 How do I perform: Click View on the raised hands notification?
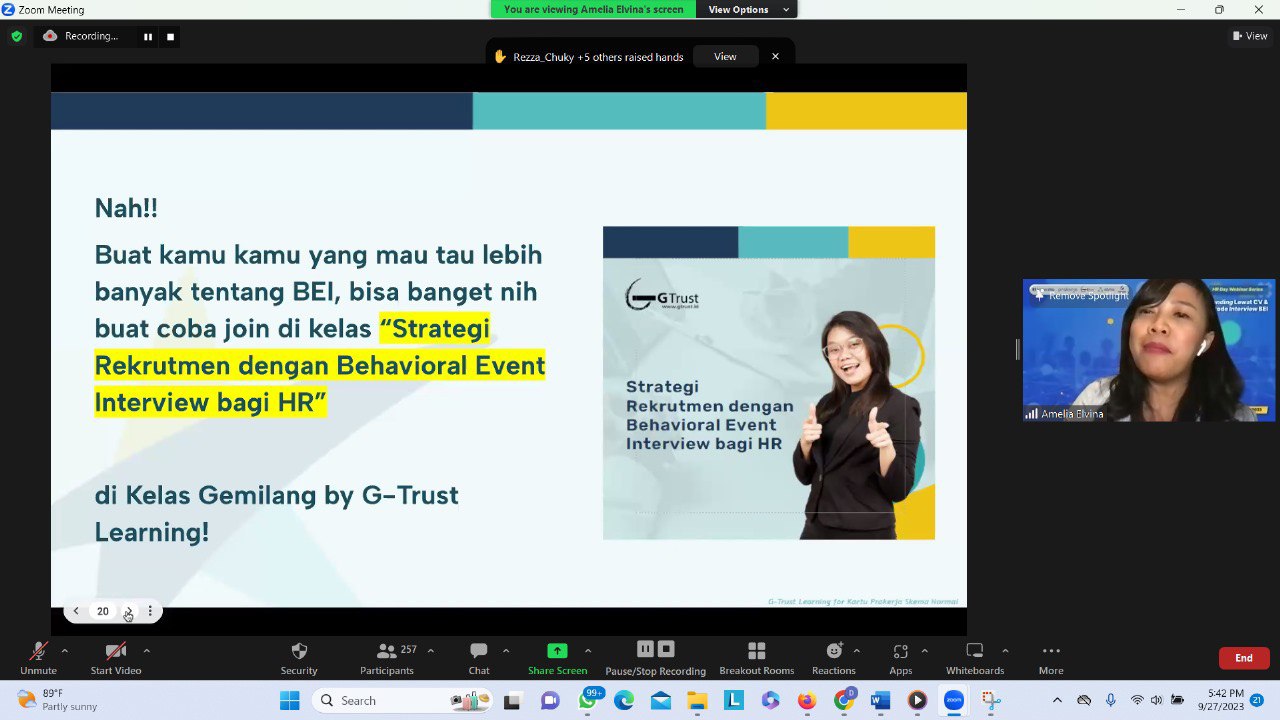click(725, 57)
